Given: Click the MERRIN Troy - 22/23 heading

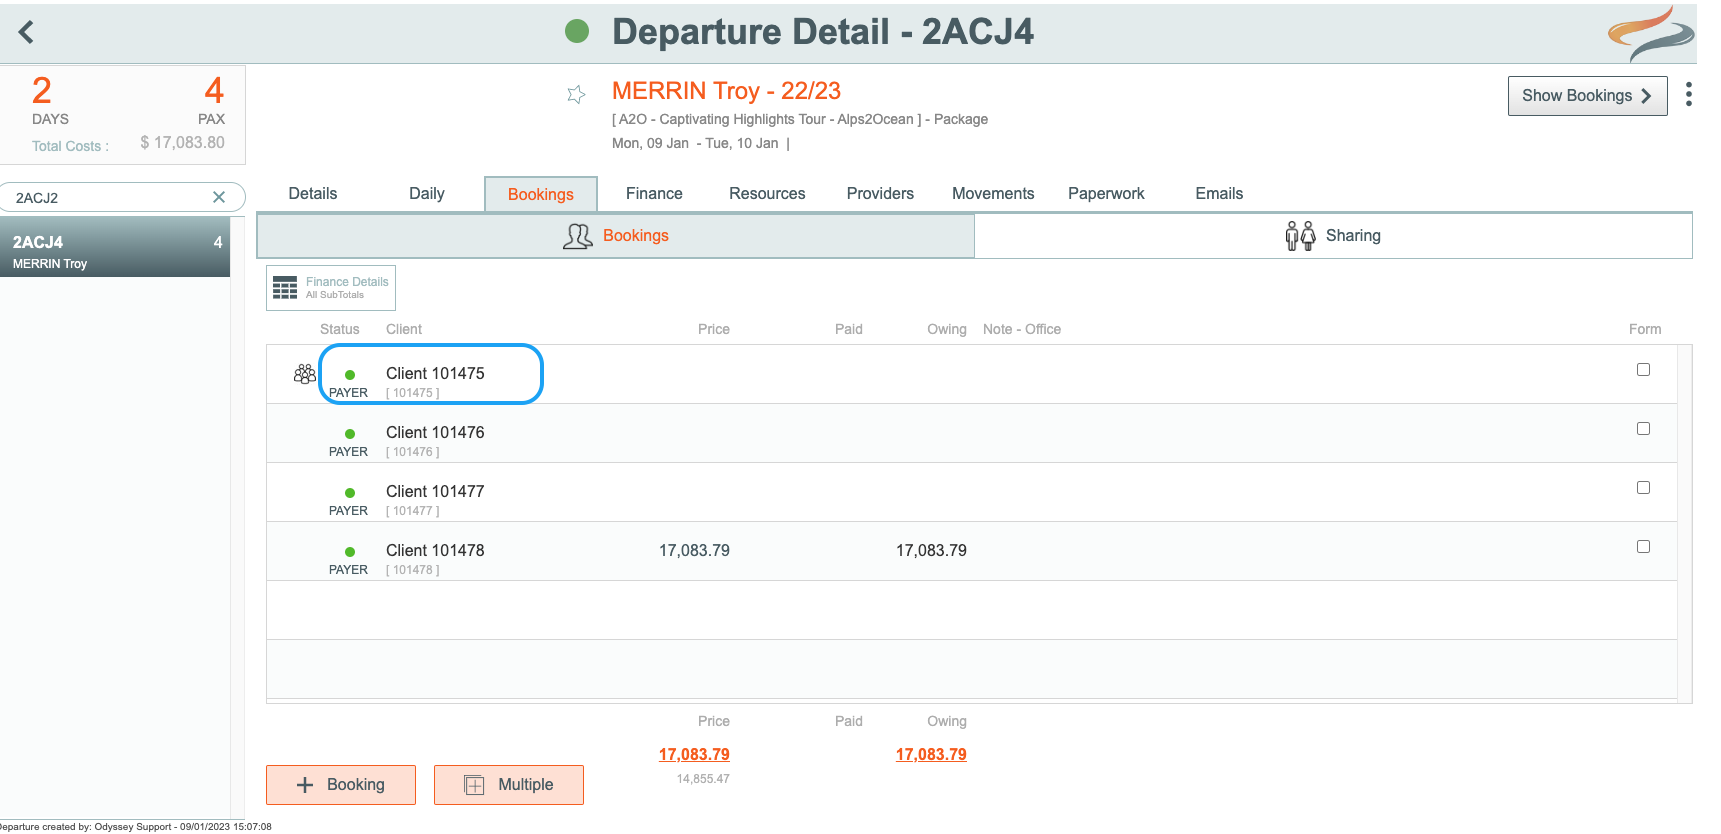Looking at the screenshot, I should (x=726, y=91).
